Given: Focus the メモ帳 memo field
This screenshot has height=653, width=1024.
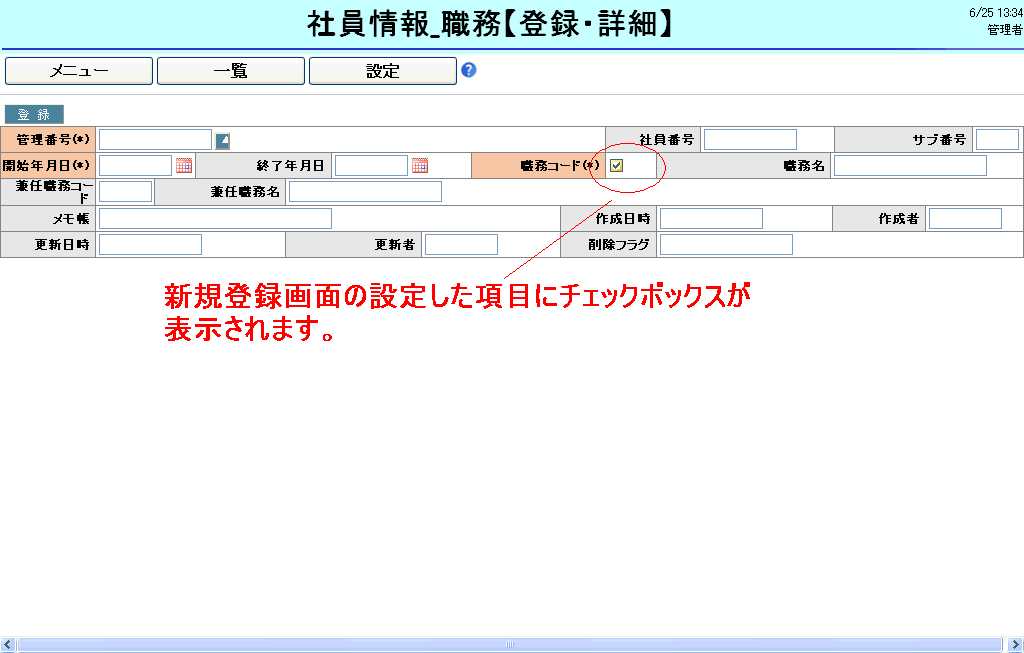Looking at the screenshot, I should [x=215, y=219].
